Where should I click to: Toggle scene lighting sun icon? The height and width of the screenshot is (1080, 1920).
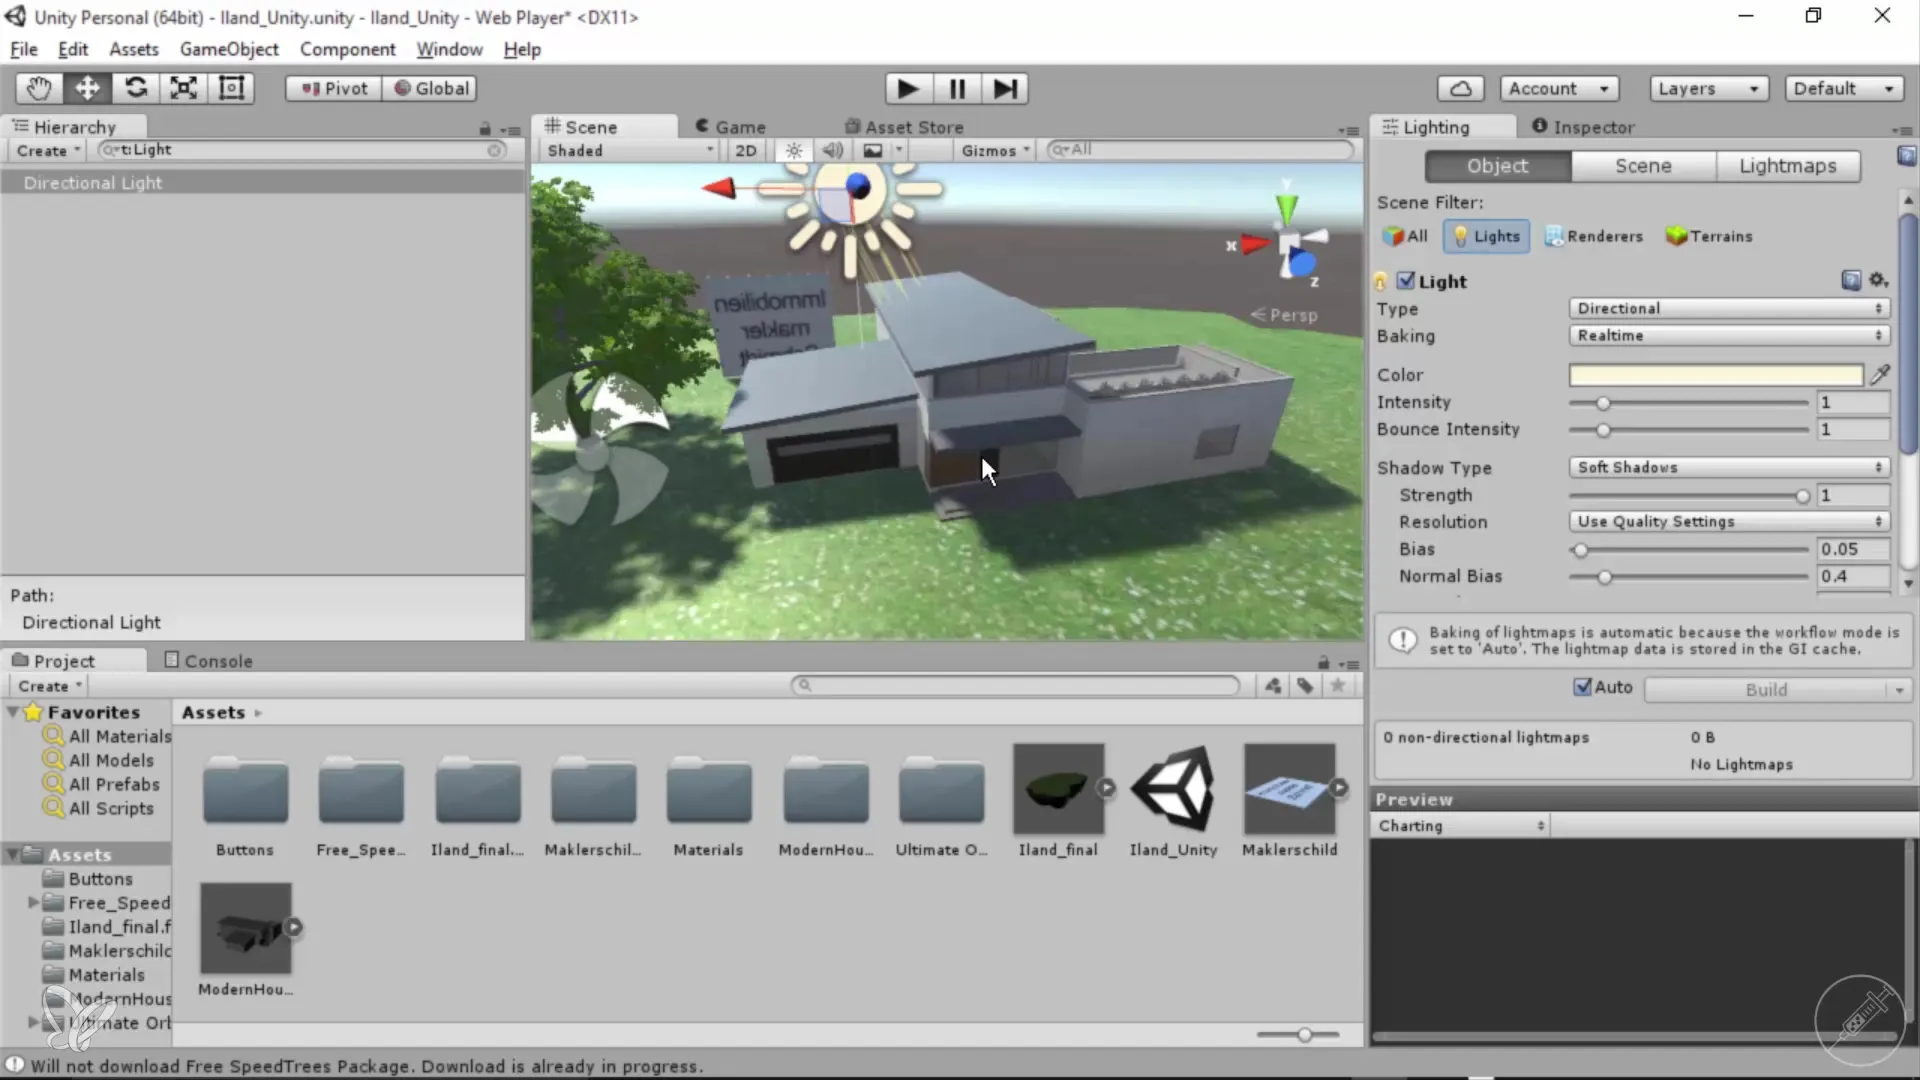click(x=794, y=150)
